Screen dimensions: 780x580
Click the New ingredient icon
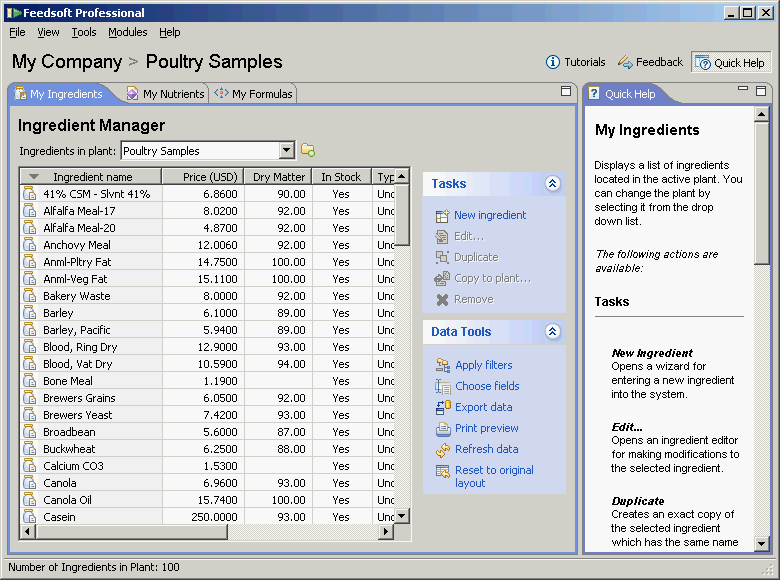[x=442, y=215]
